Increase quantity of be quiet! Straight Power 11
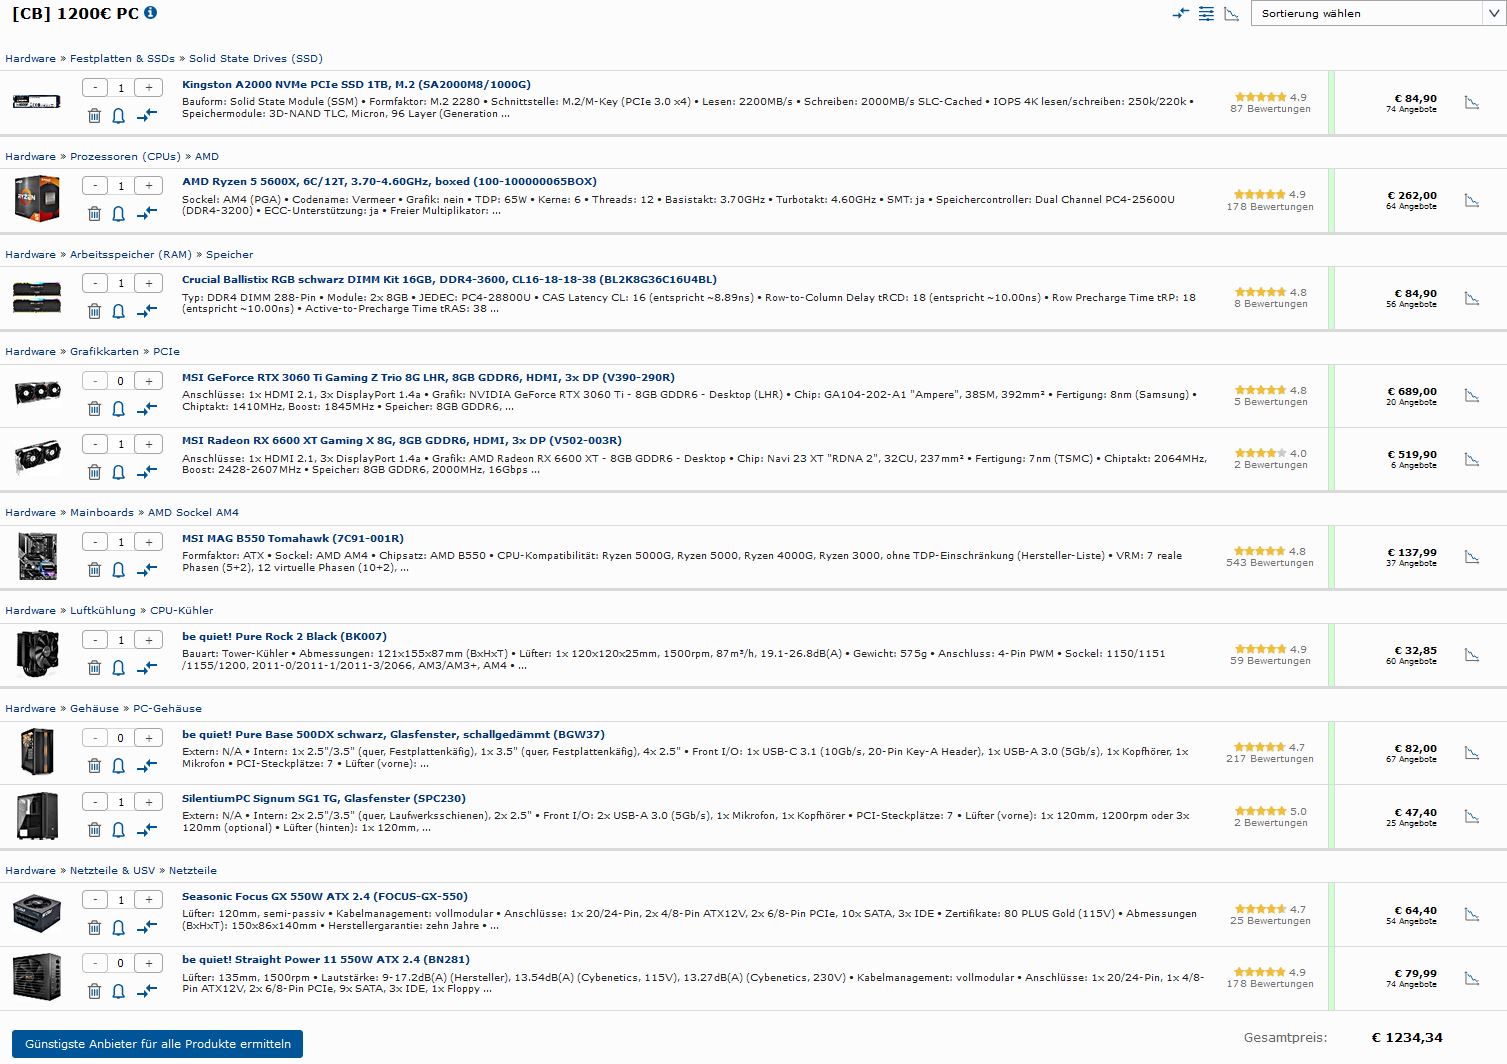1507x1064 pixels. (149, 963)
